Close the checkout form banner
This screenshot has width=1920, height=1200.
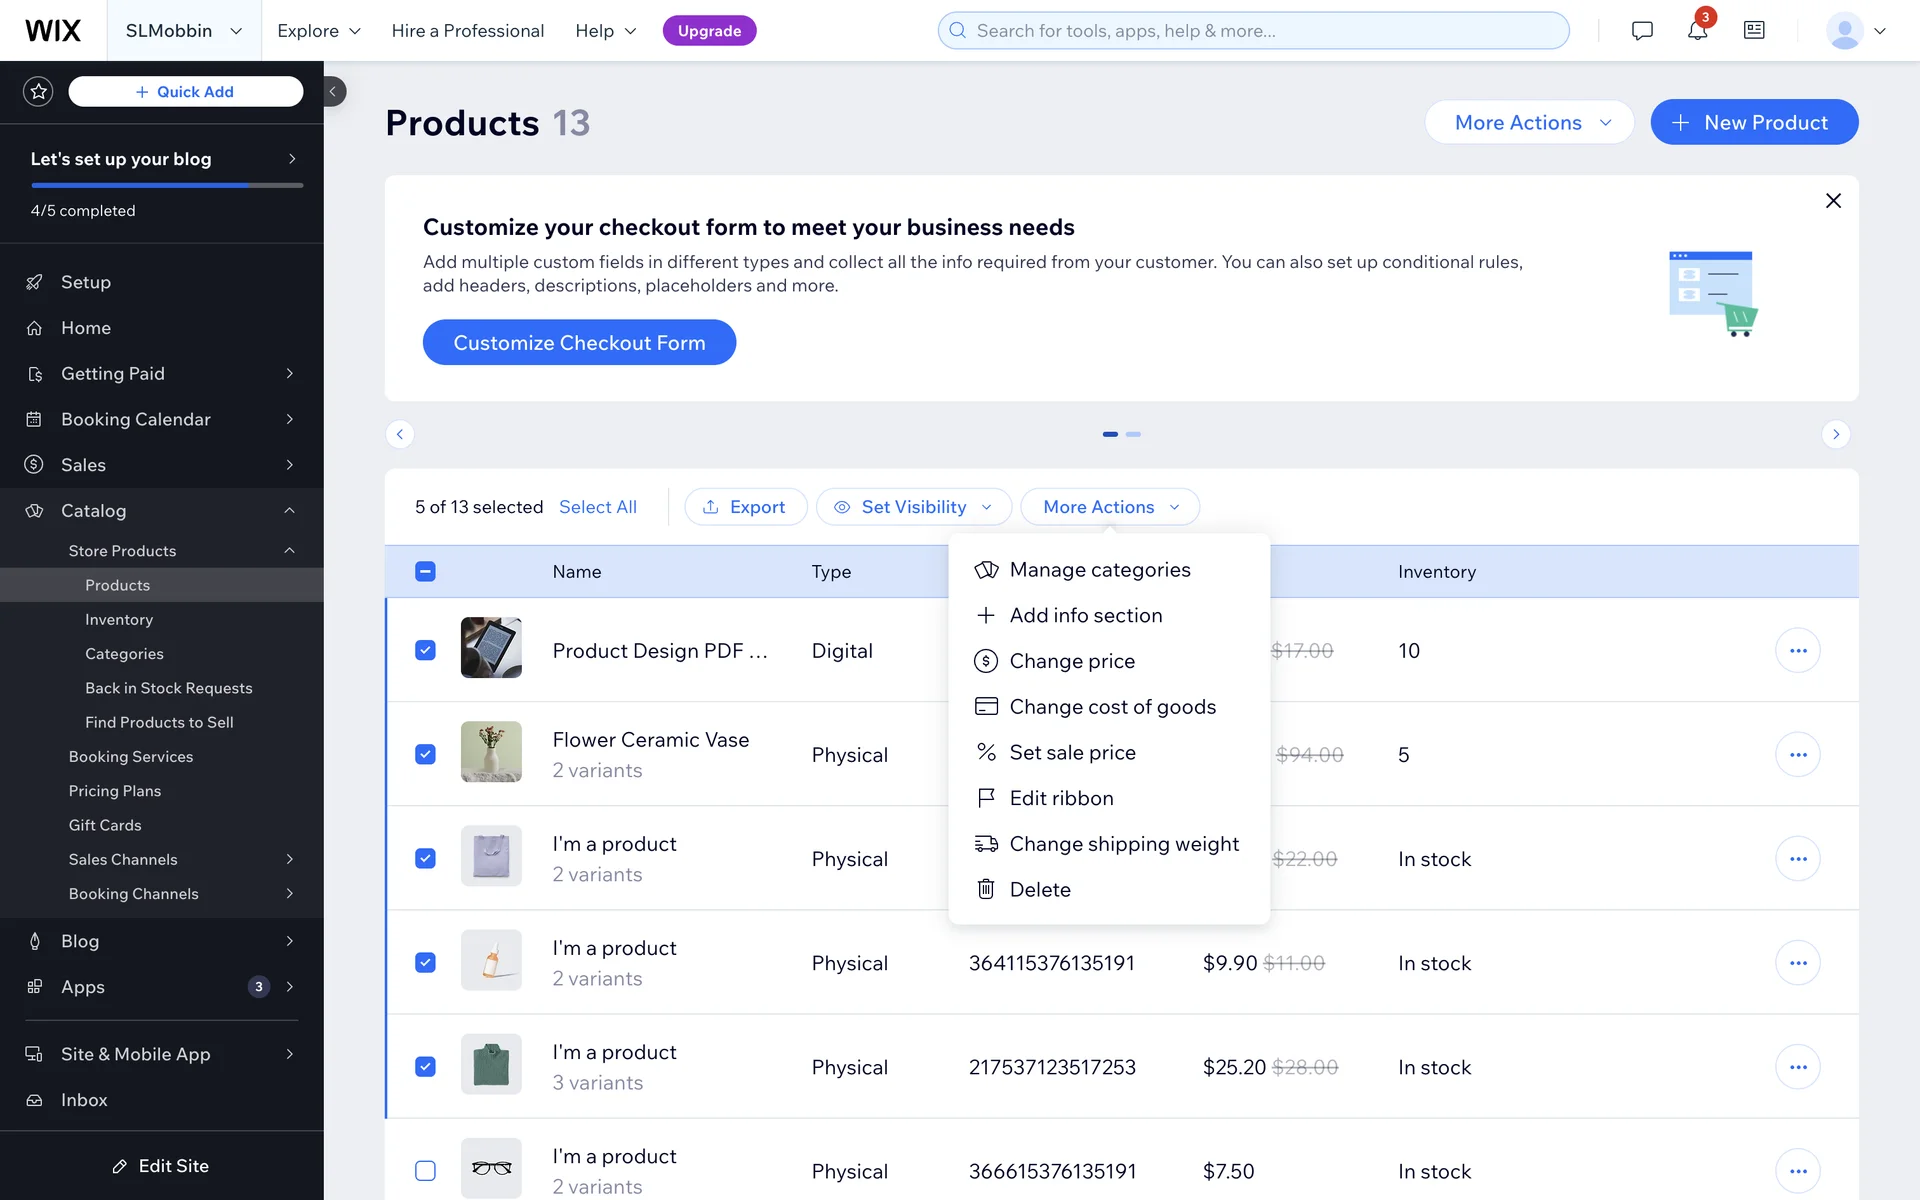click(x=1833, y=201)
